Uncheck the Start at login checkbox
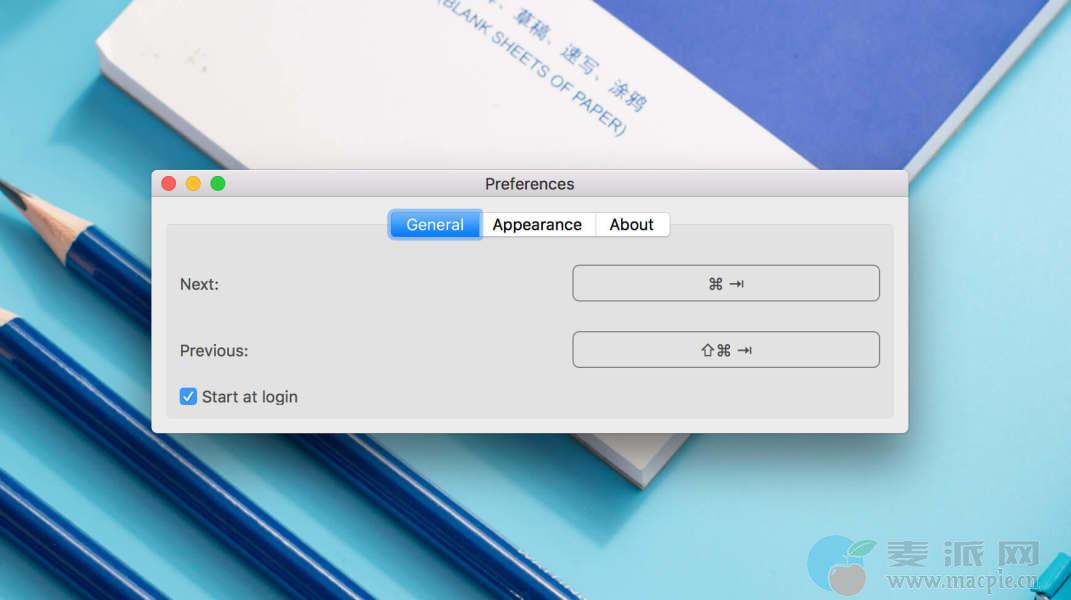The image size is (1071, 600). pyautogui.click(x=188, y=397)
